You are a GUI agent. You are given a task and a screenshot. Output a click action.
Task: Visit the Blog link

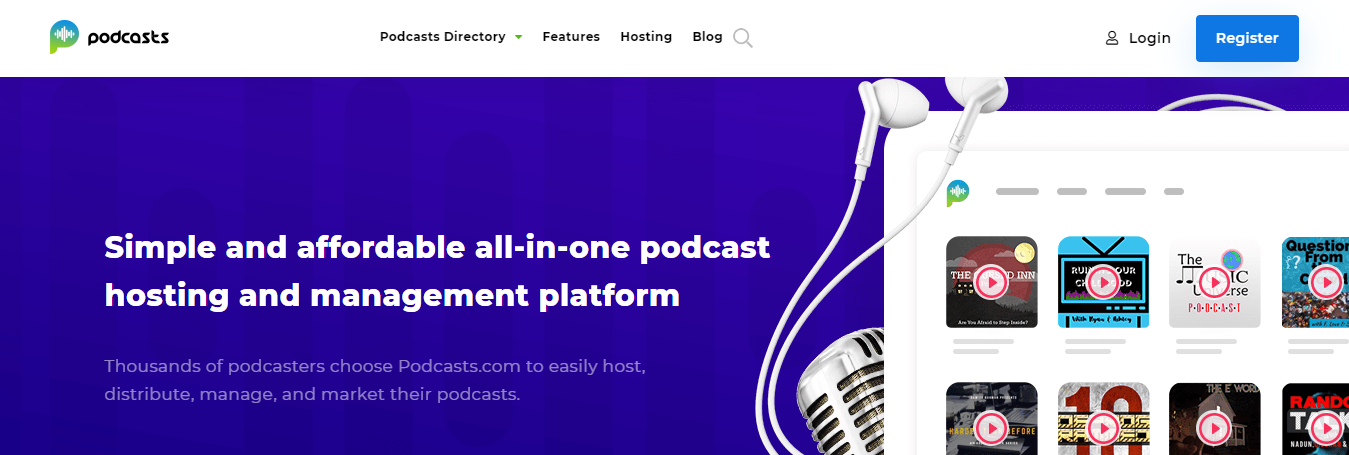[x=707, y=37]
